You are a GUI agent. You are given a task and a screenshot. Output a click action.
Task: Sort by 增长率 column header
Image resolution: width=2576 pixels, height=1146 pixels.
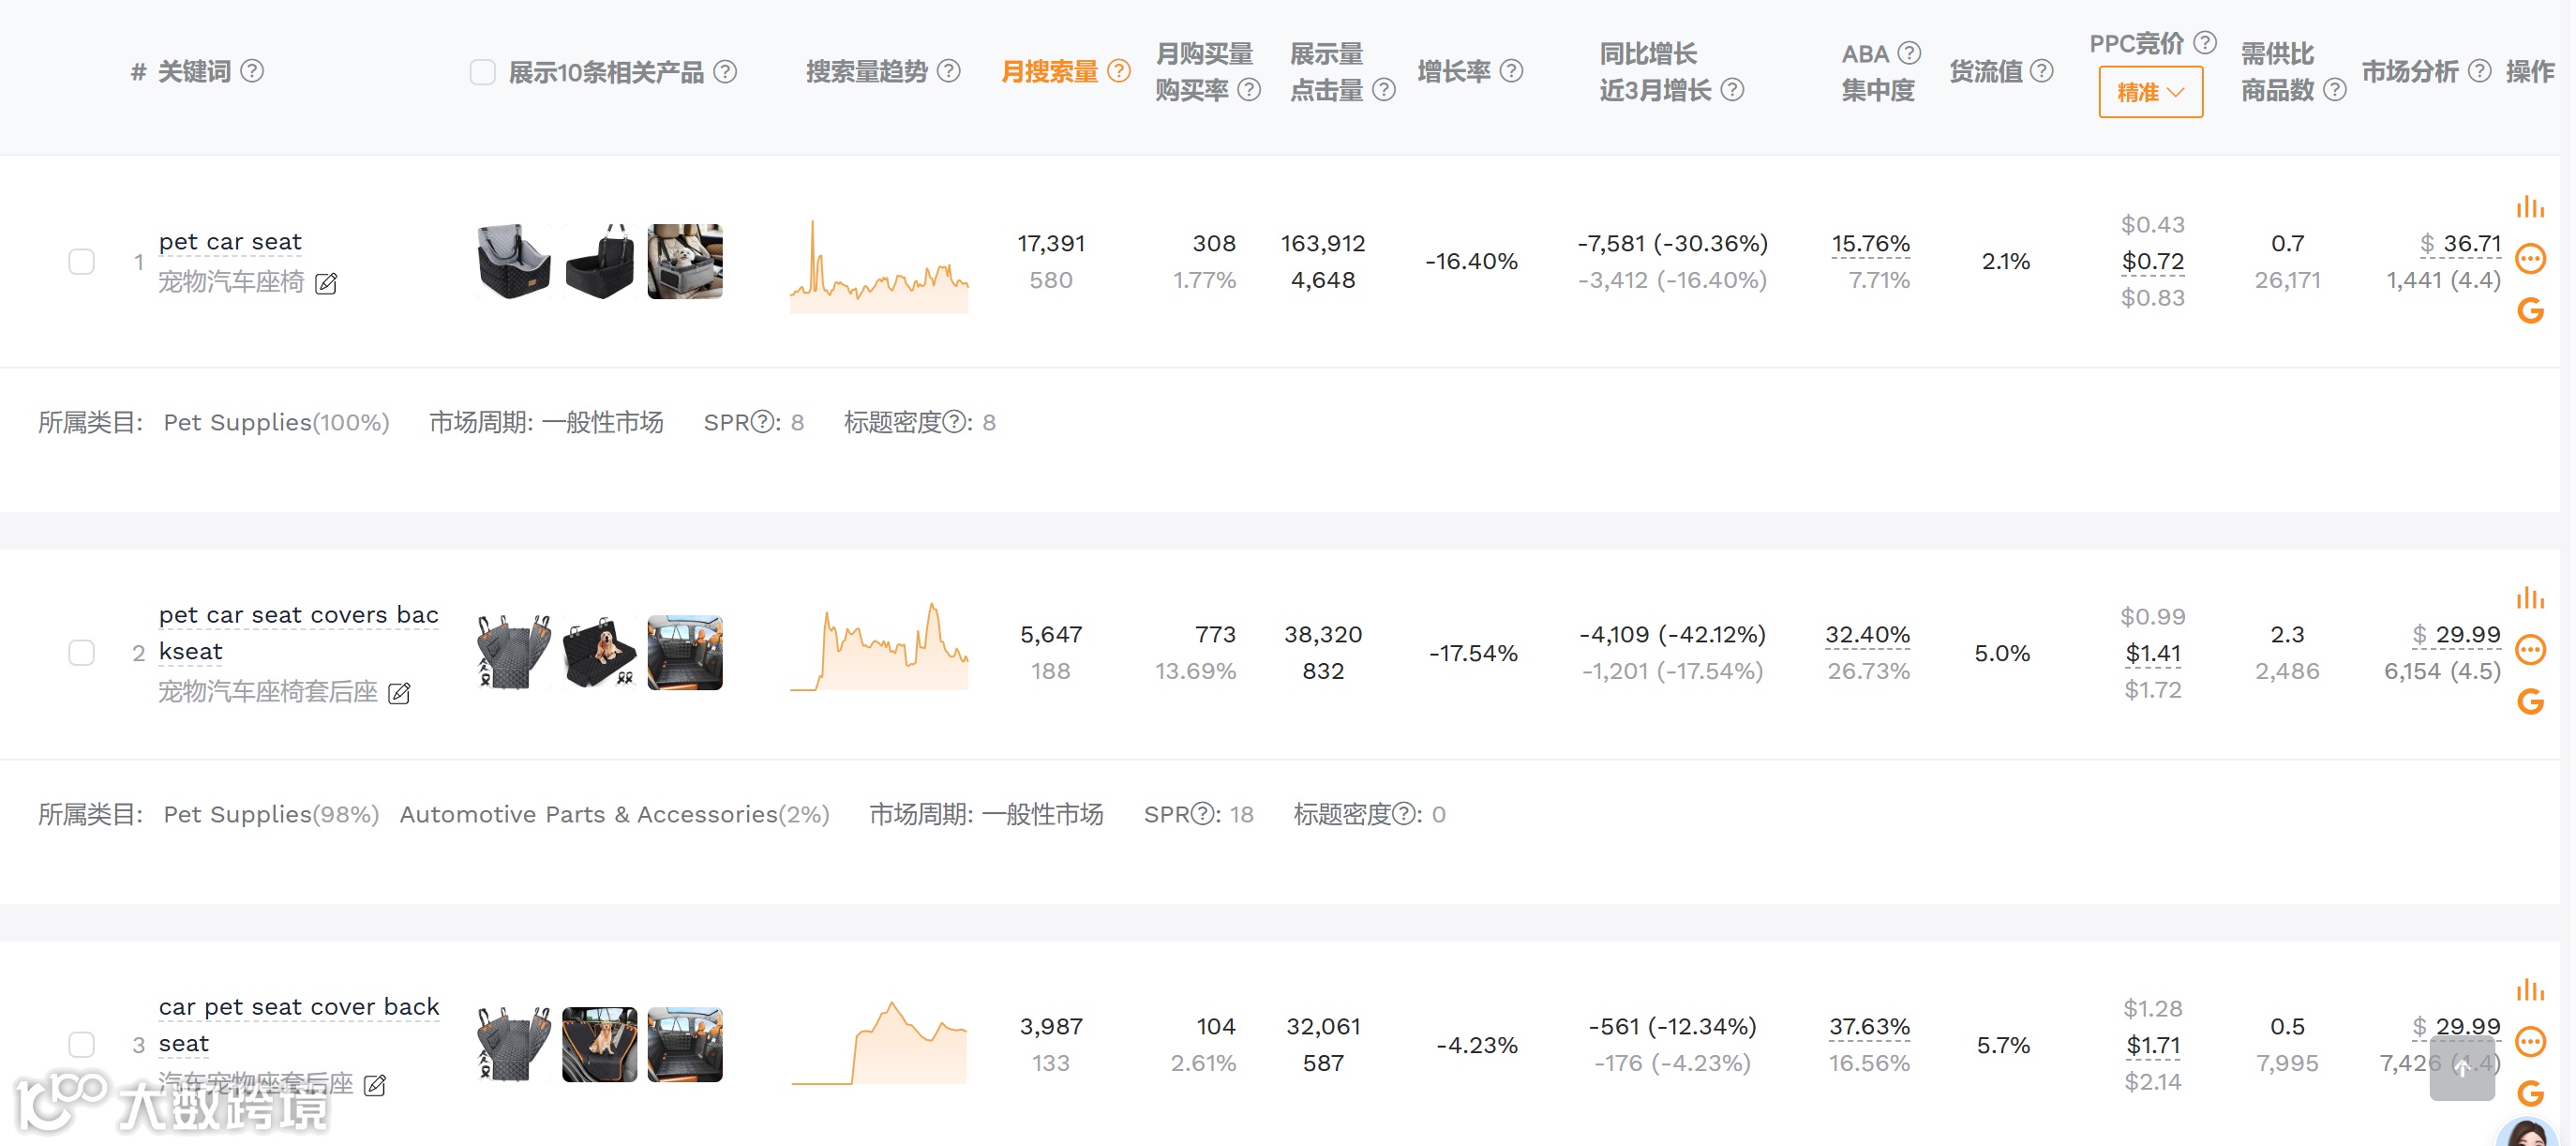[1453, 71]
